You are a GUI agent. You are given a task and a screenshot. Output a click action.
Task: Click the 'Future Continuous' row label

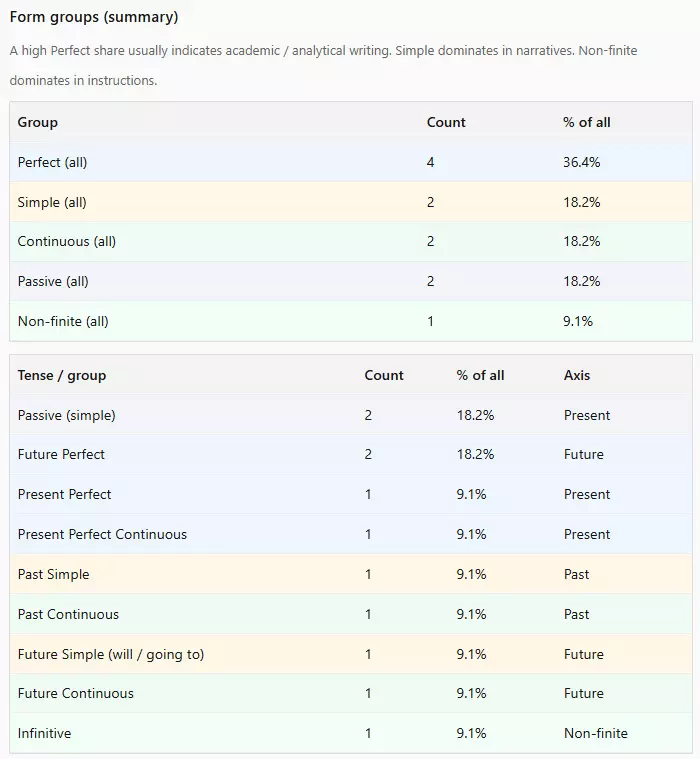pos(76,694)
